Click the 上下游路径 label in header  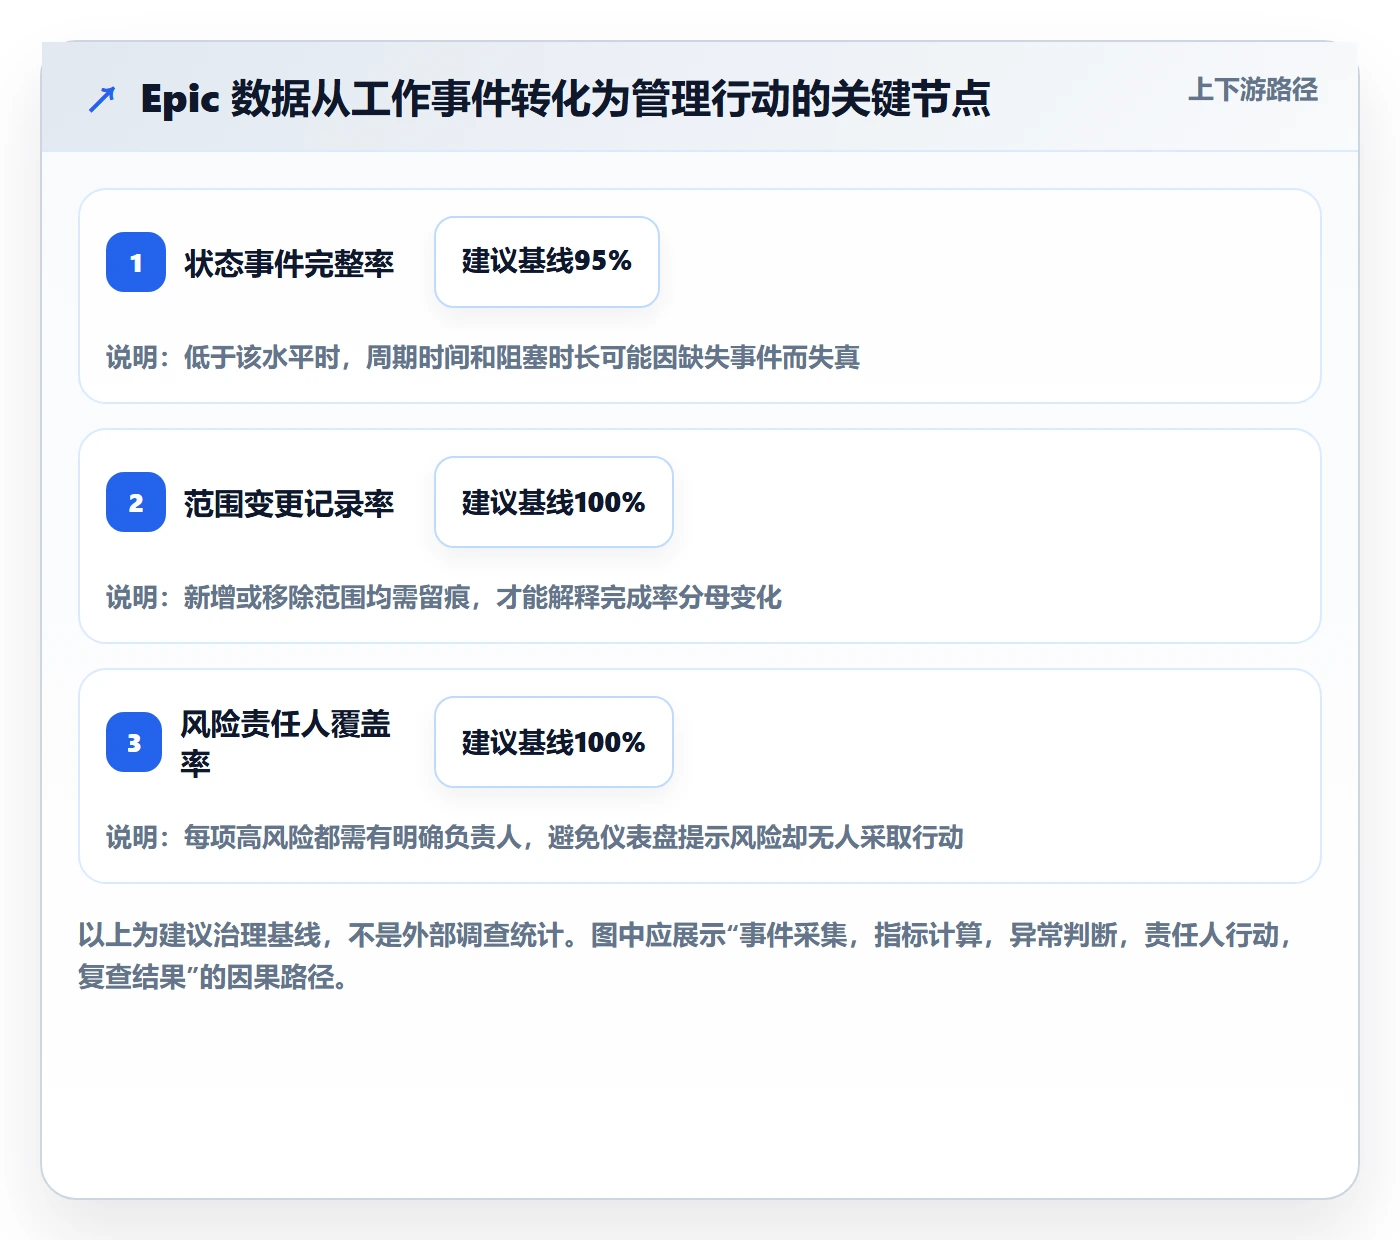coord(1253,90)
